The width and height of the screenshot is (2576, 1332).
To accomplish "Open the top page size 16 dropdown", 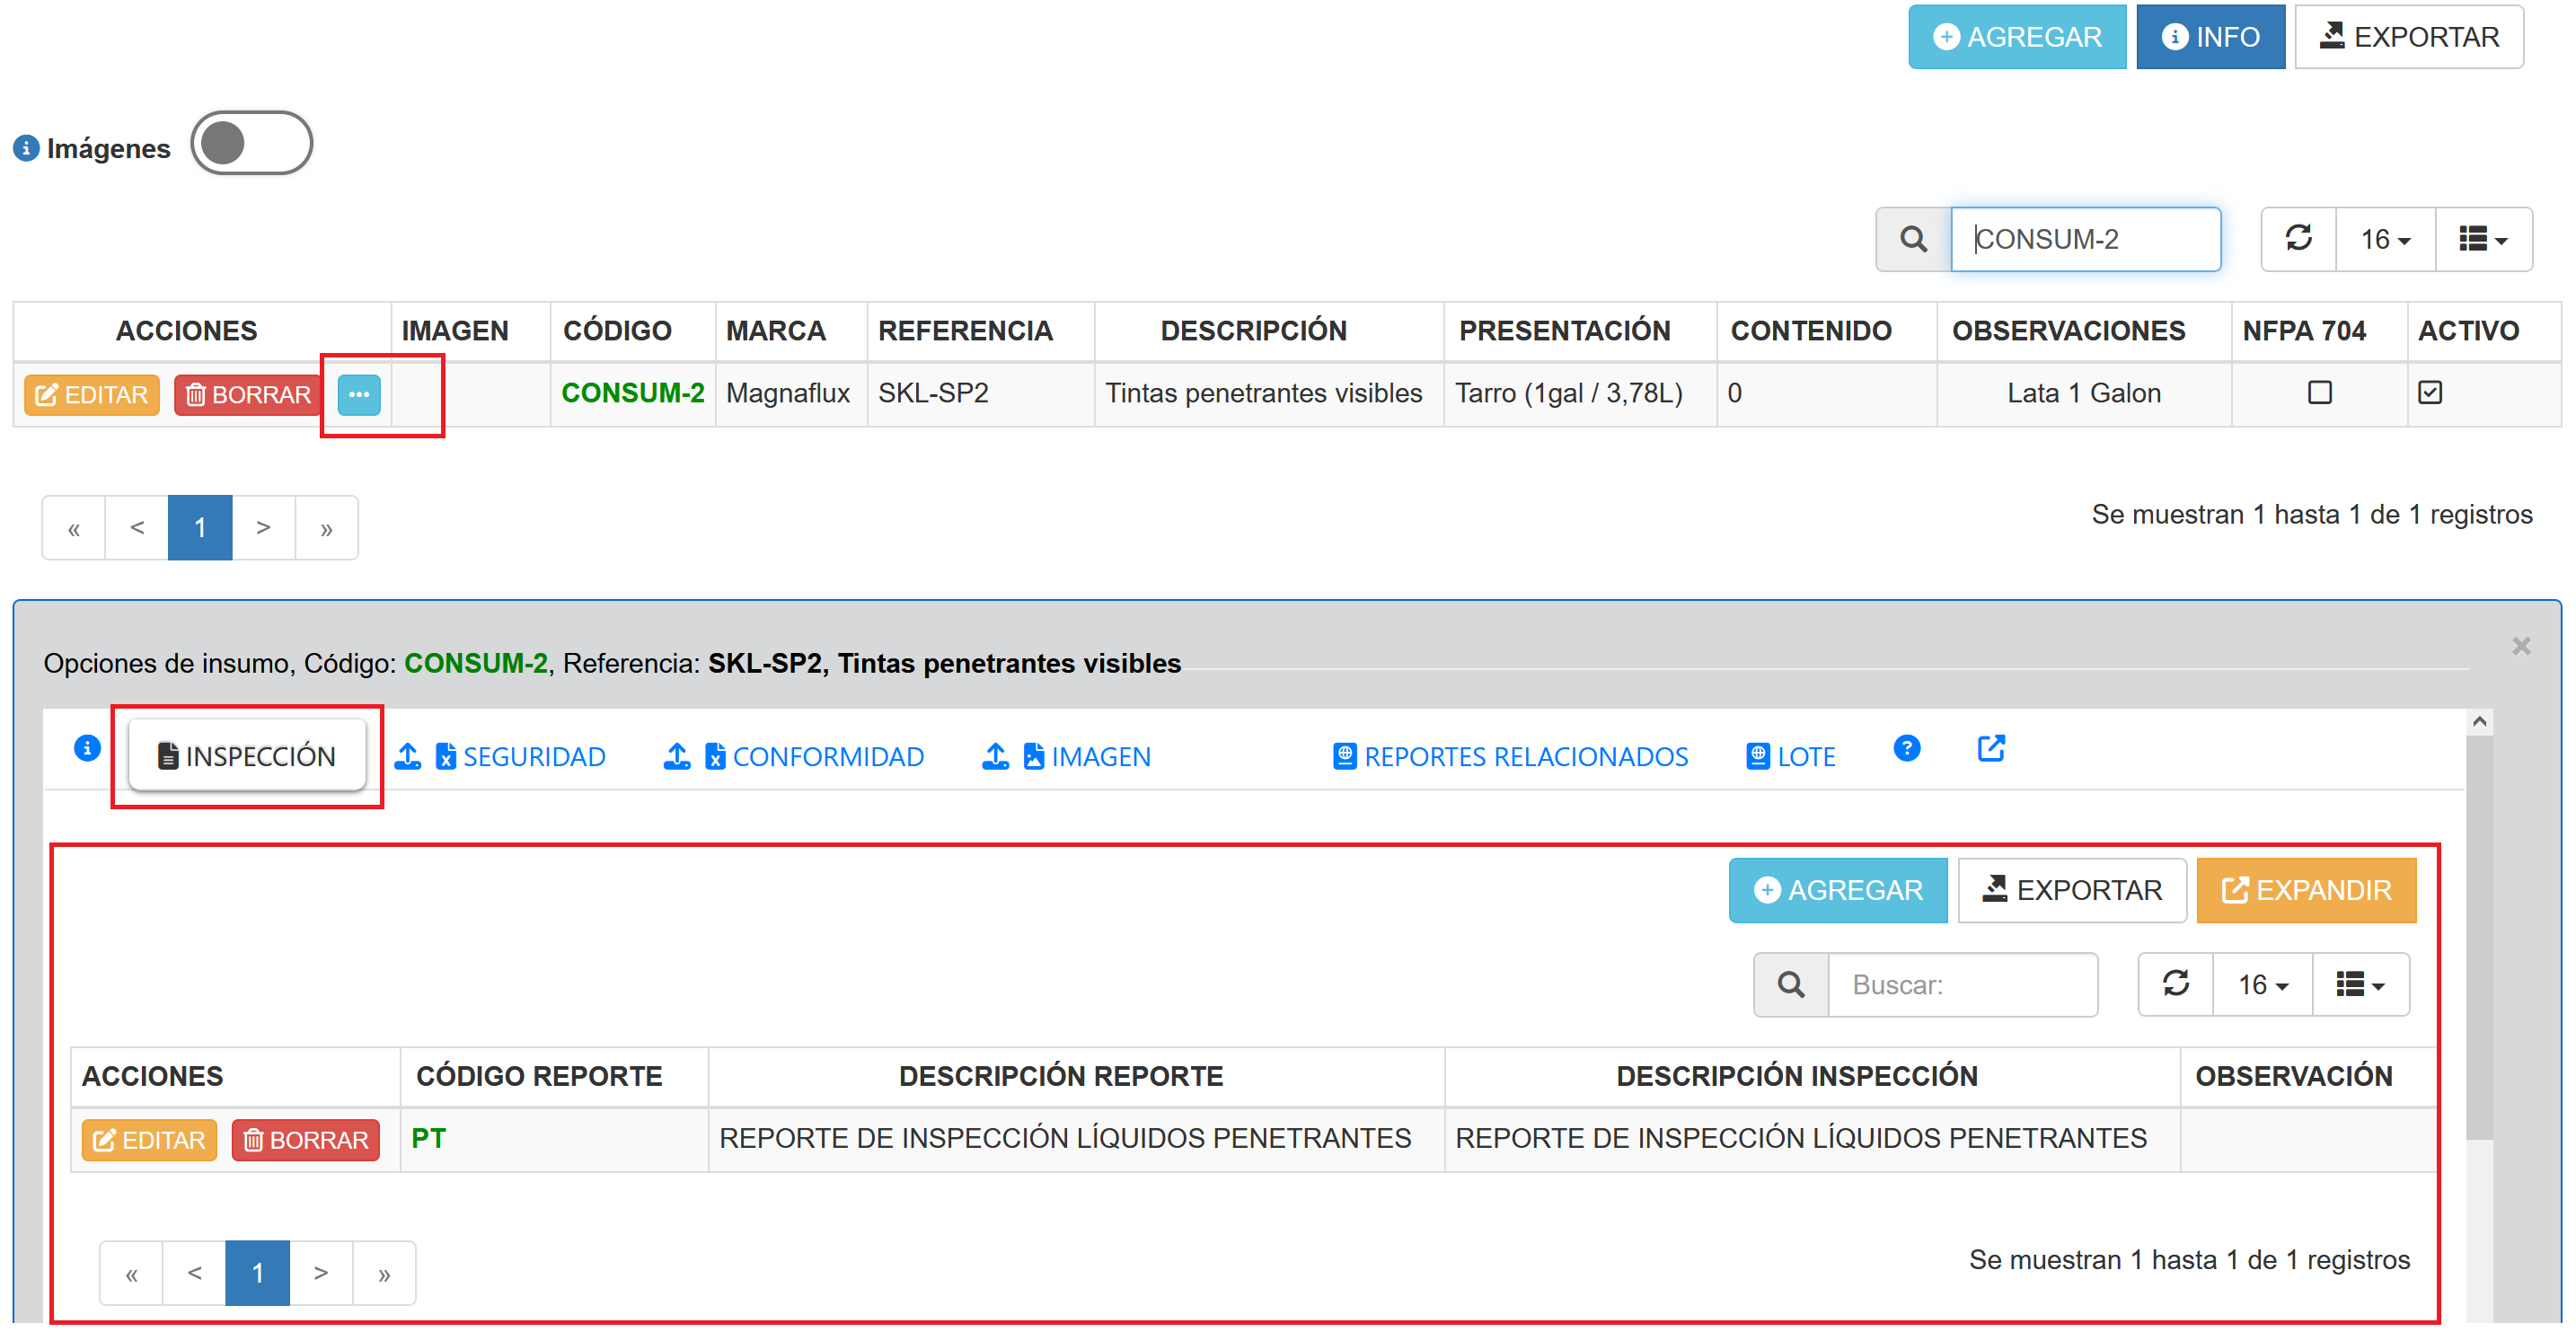I will (2385, 240).
